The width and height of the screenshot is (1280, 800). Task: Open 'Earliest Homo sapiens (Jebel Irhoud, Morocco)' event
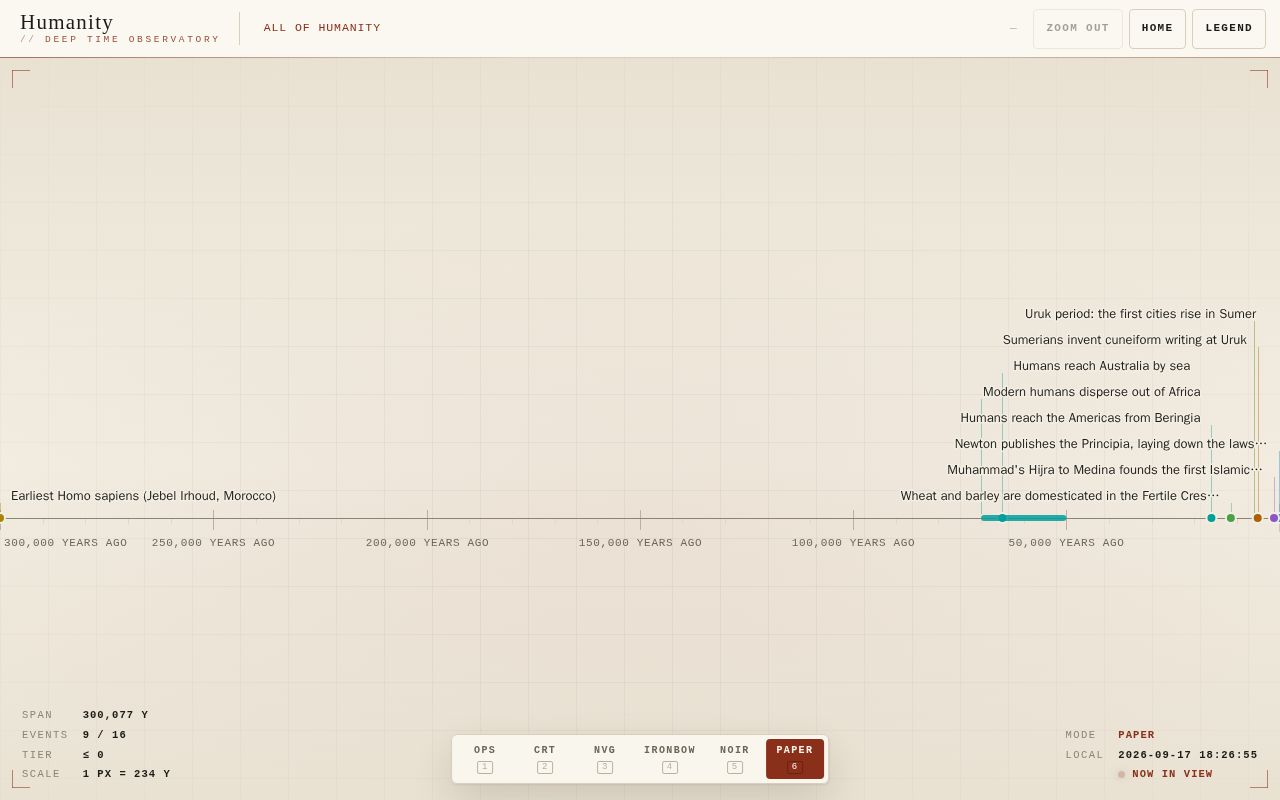pos(143,496)
